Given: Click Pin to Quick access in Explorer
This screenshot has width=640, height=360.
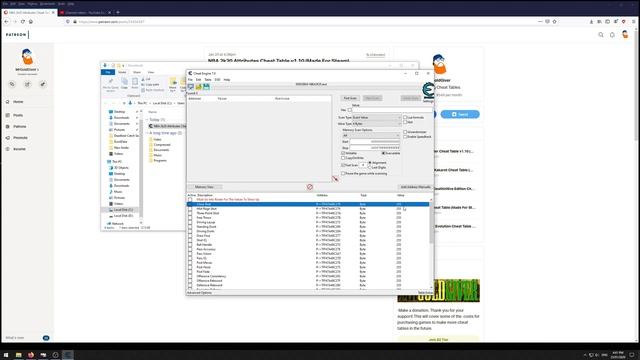Looking at the screenshot, I should click(x=111, y=84).
